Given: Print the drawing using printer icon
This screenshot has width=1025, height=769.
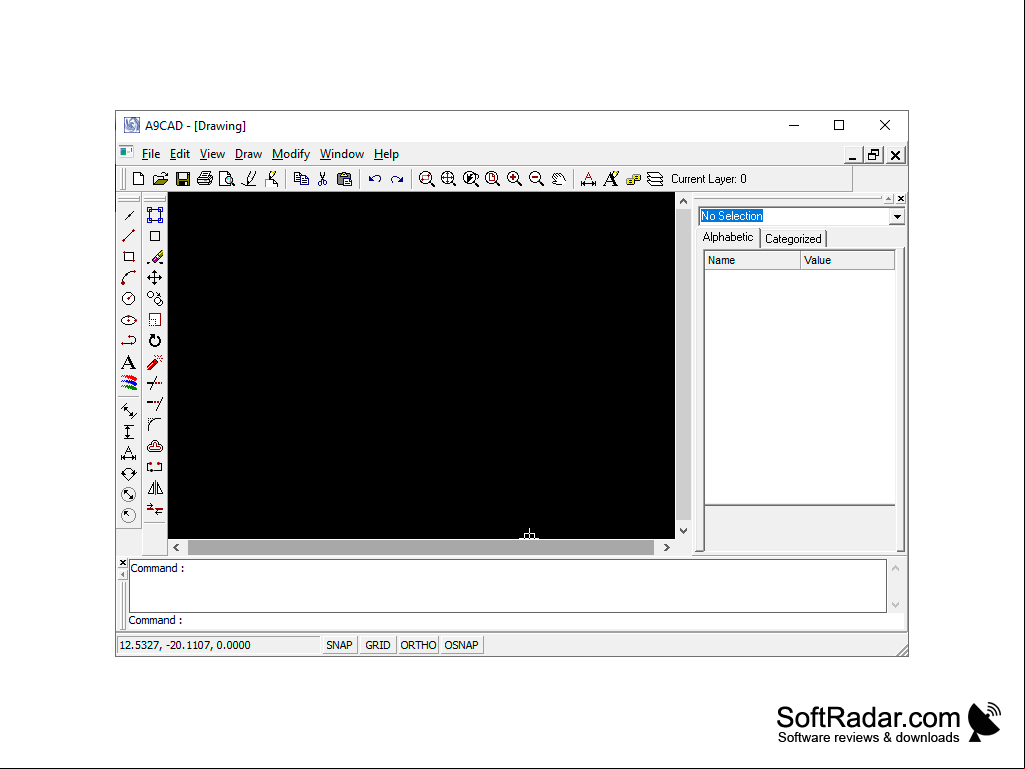Looking at the screenshot, I should pos(205,179).
